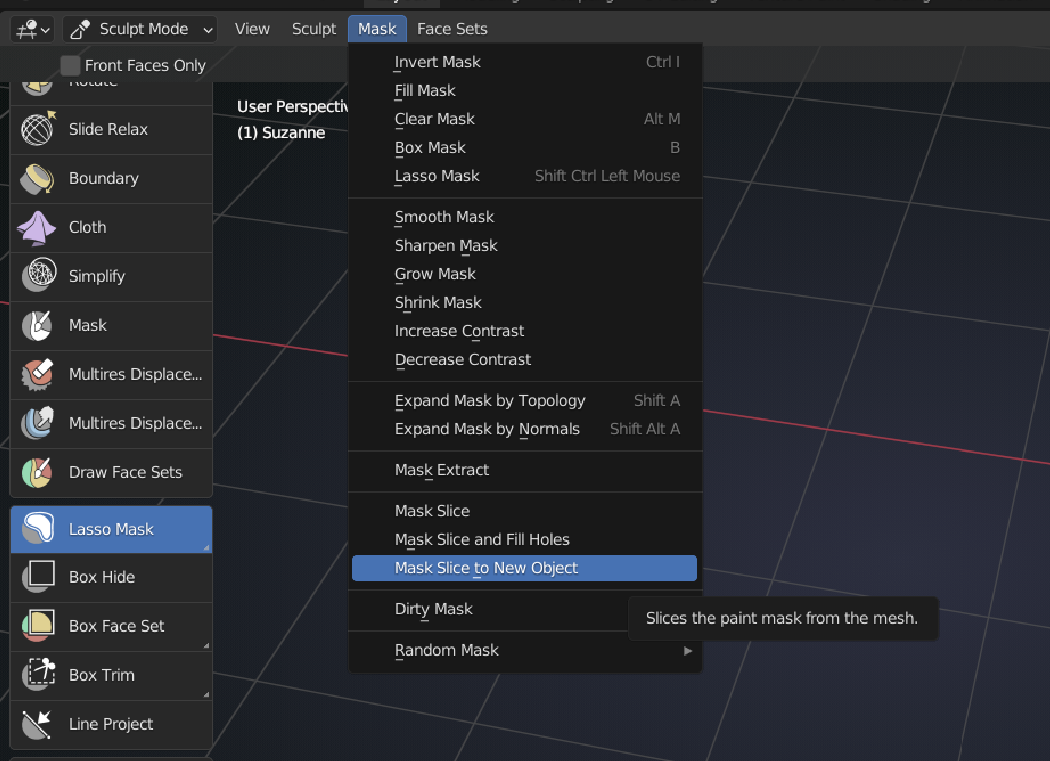Select the Slide Relax sculpt tool
The image size is (1050, 761).
[110, 129]
